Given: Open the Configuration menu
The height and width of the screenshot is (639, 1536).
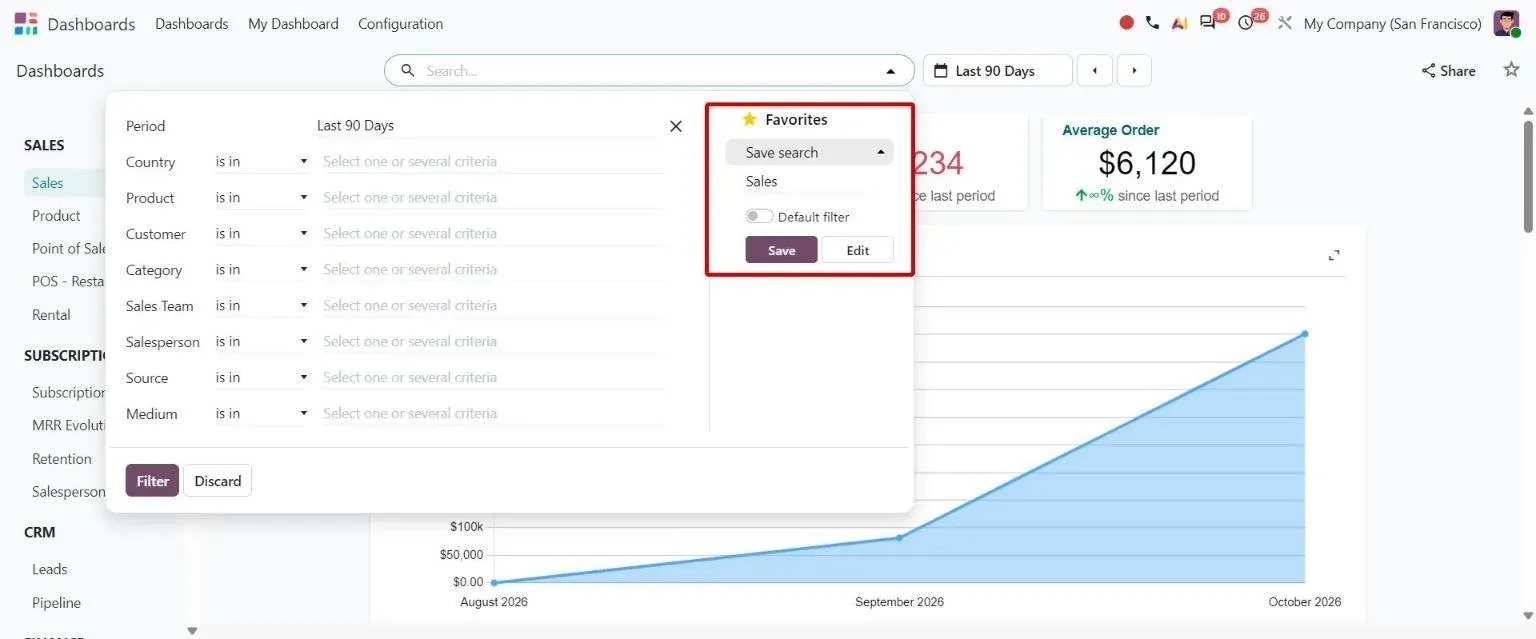Looking at the screenshot, I should (400, 23).
